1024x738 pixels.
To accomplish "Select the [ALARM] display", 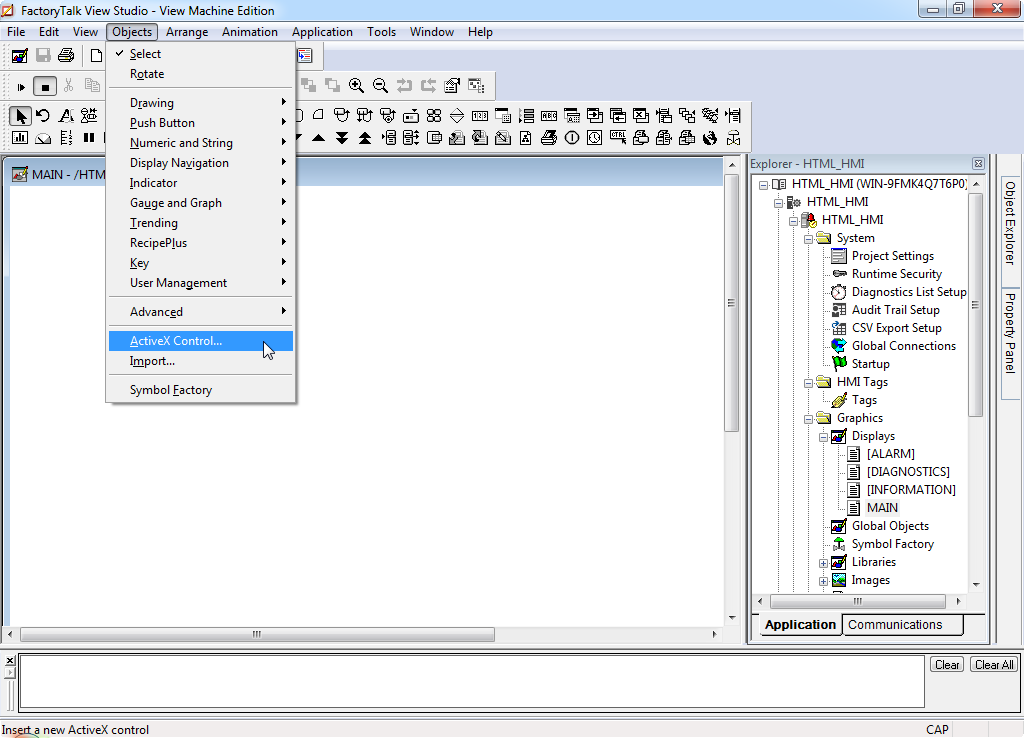I will [x=891, y=454].
